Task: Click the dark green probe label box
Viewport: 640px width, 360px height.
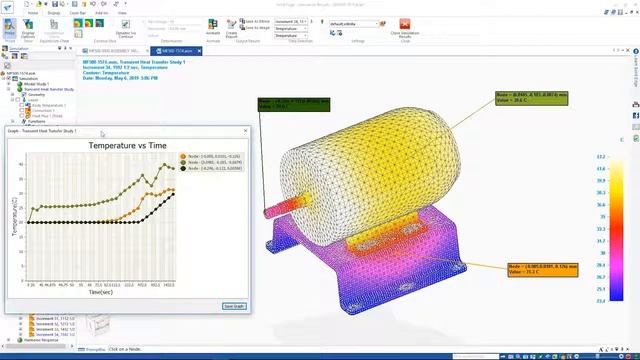Action: point(294,104)
